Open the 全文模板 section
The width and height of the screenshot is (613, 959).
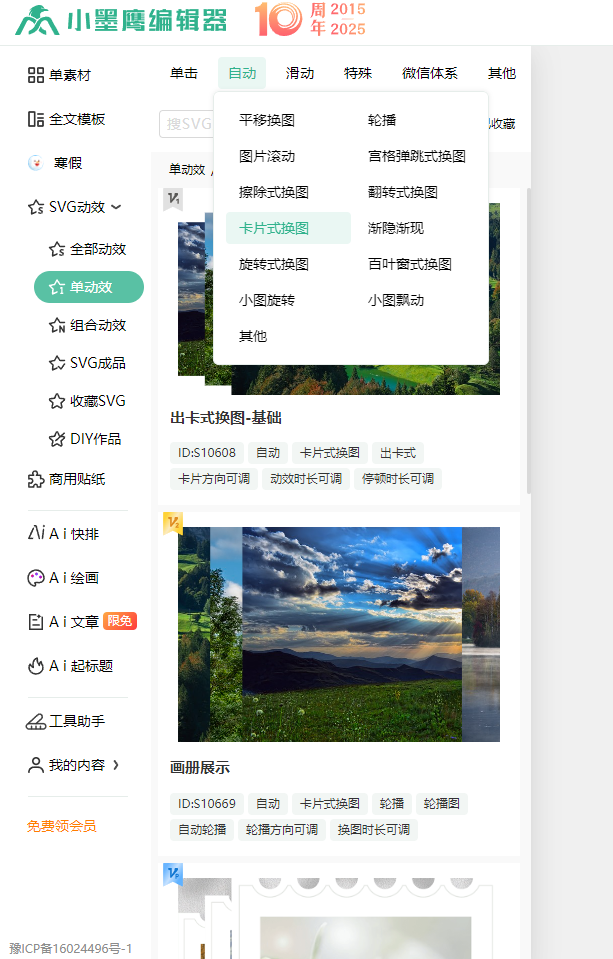click(66, 119)
